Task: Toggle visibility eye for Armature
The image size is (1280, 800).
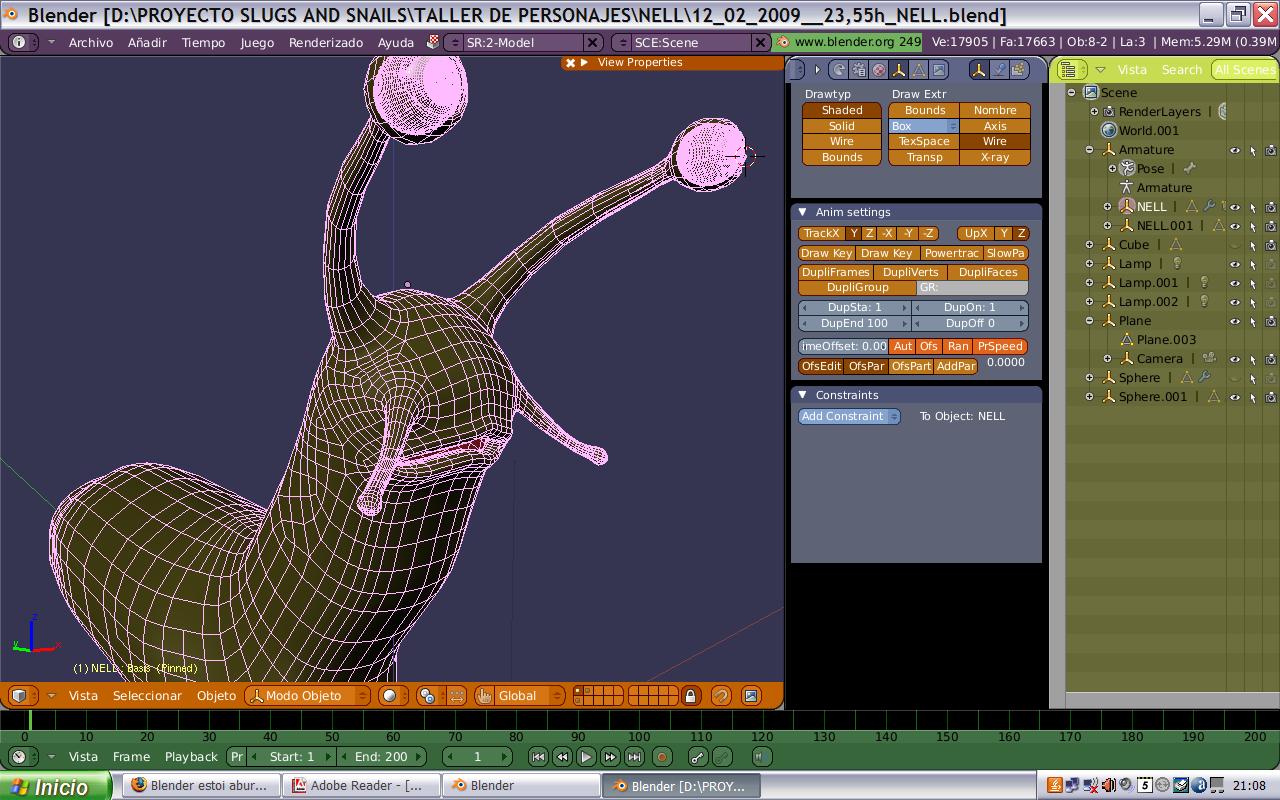Action: [1235, 150]
